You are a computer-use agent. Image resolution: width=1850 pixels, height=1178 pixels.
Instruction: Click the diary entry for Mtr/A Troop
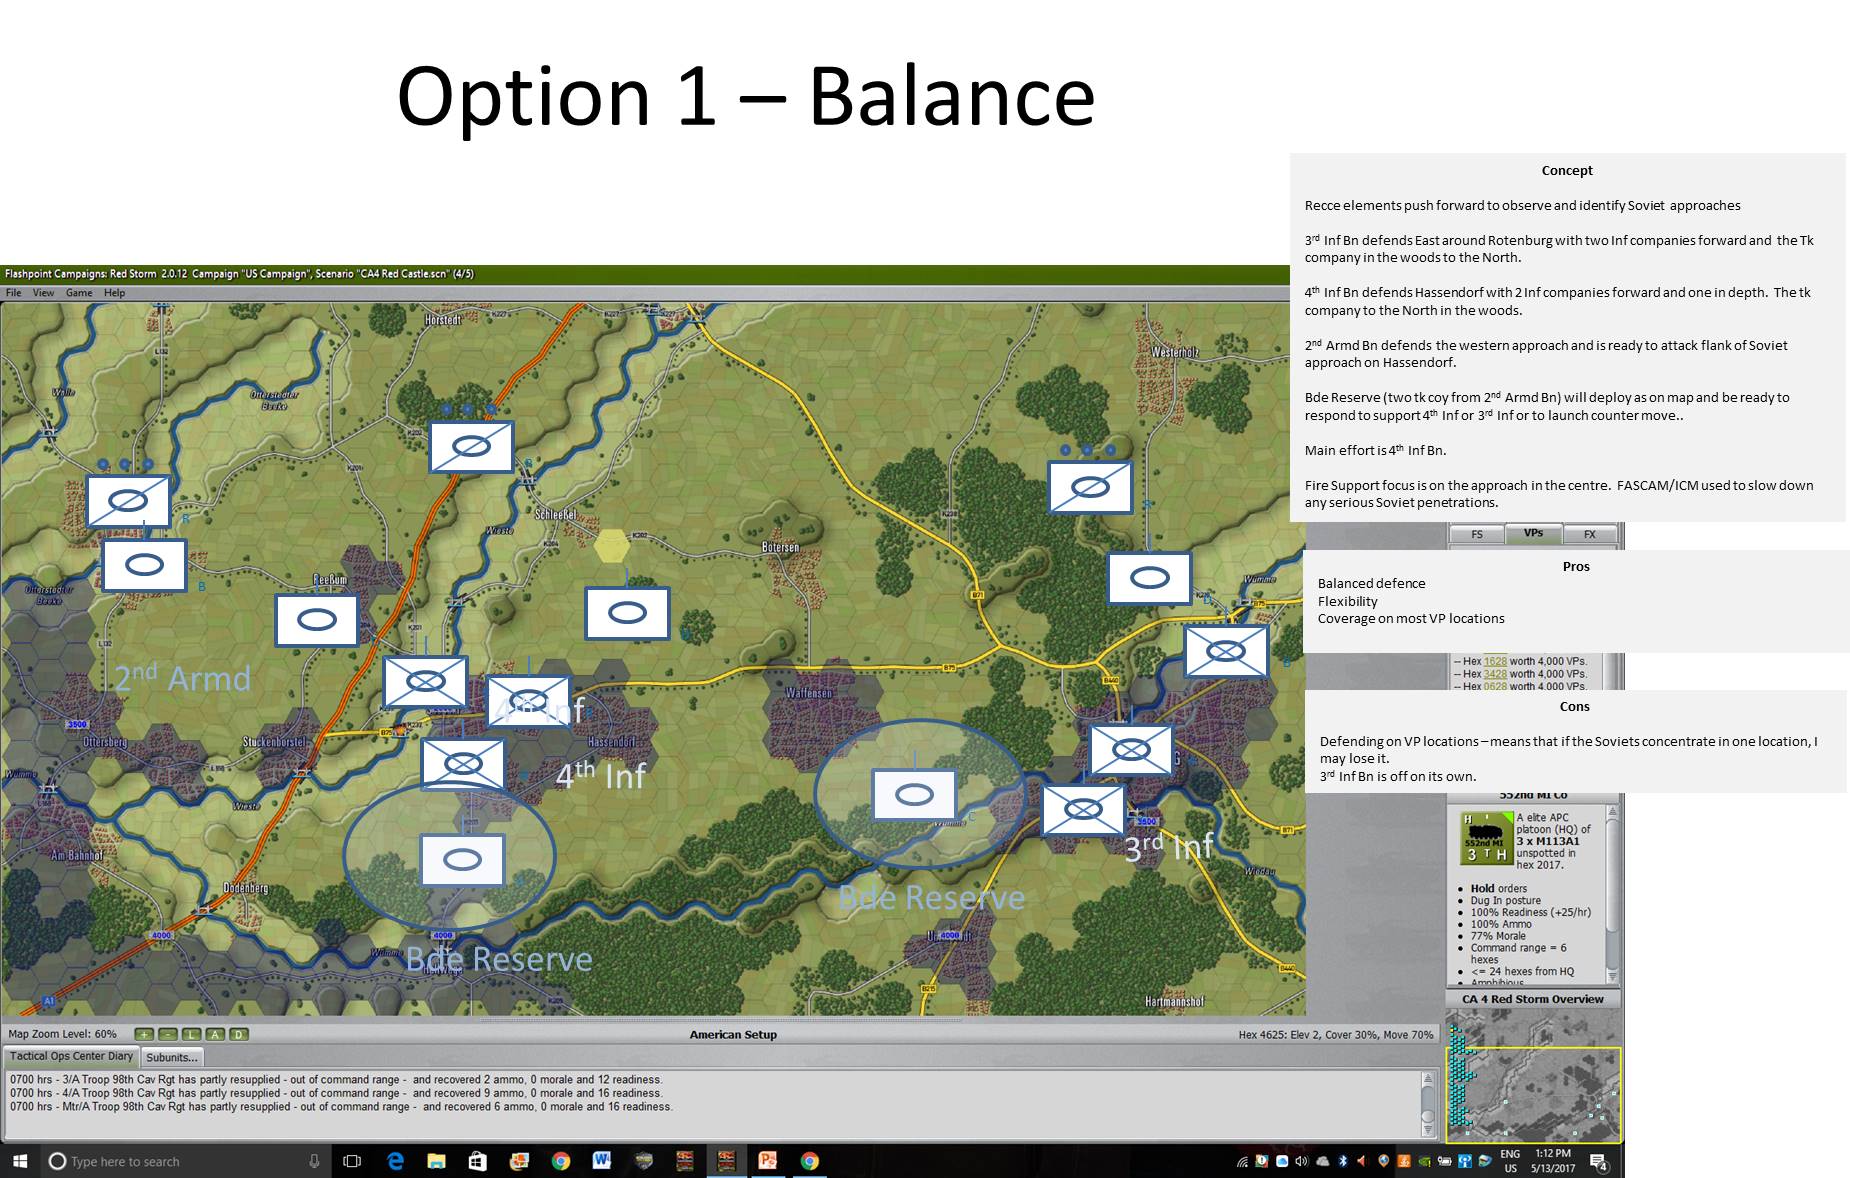pyautogui.click(x=341, y=1107)
